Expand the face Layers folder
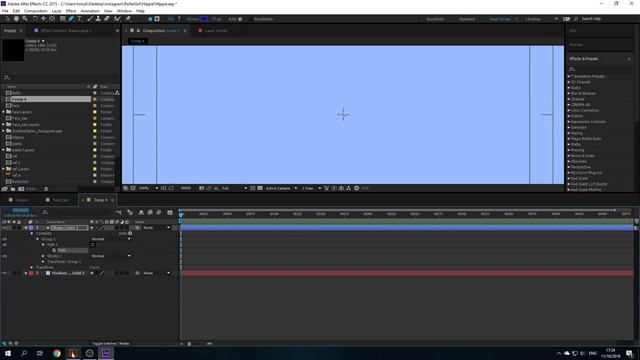640x360 pixels. coord(4,112)
